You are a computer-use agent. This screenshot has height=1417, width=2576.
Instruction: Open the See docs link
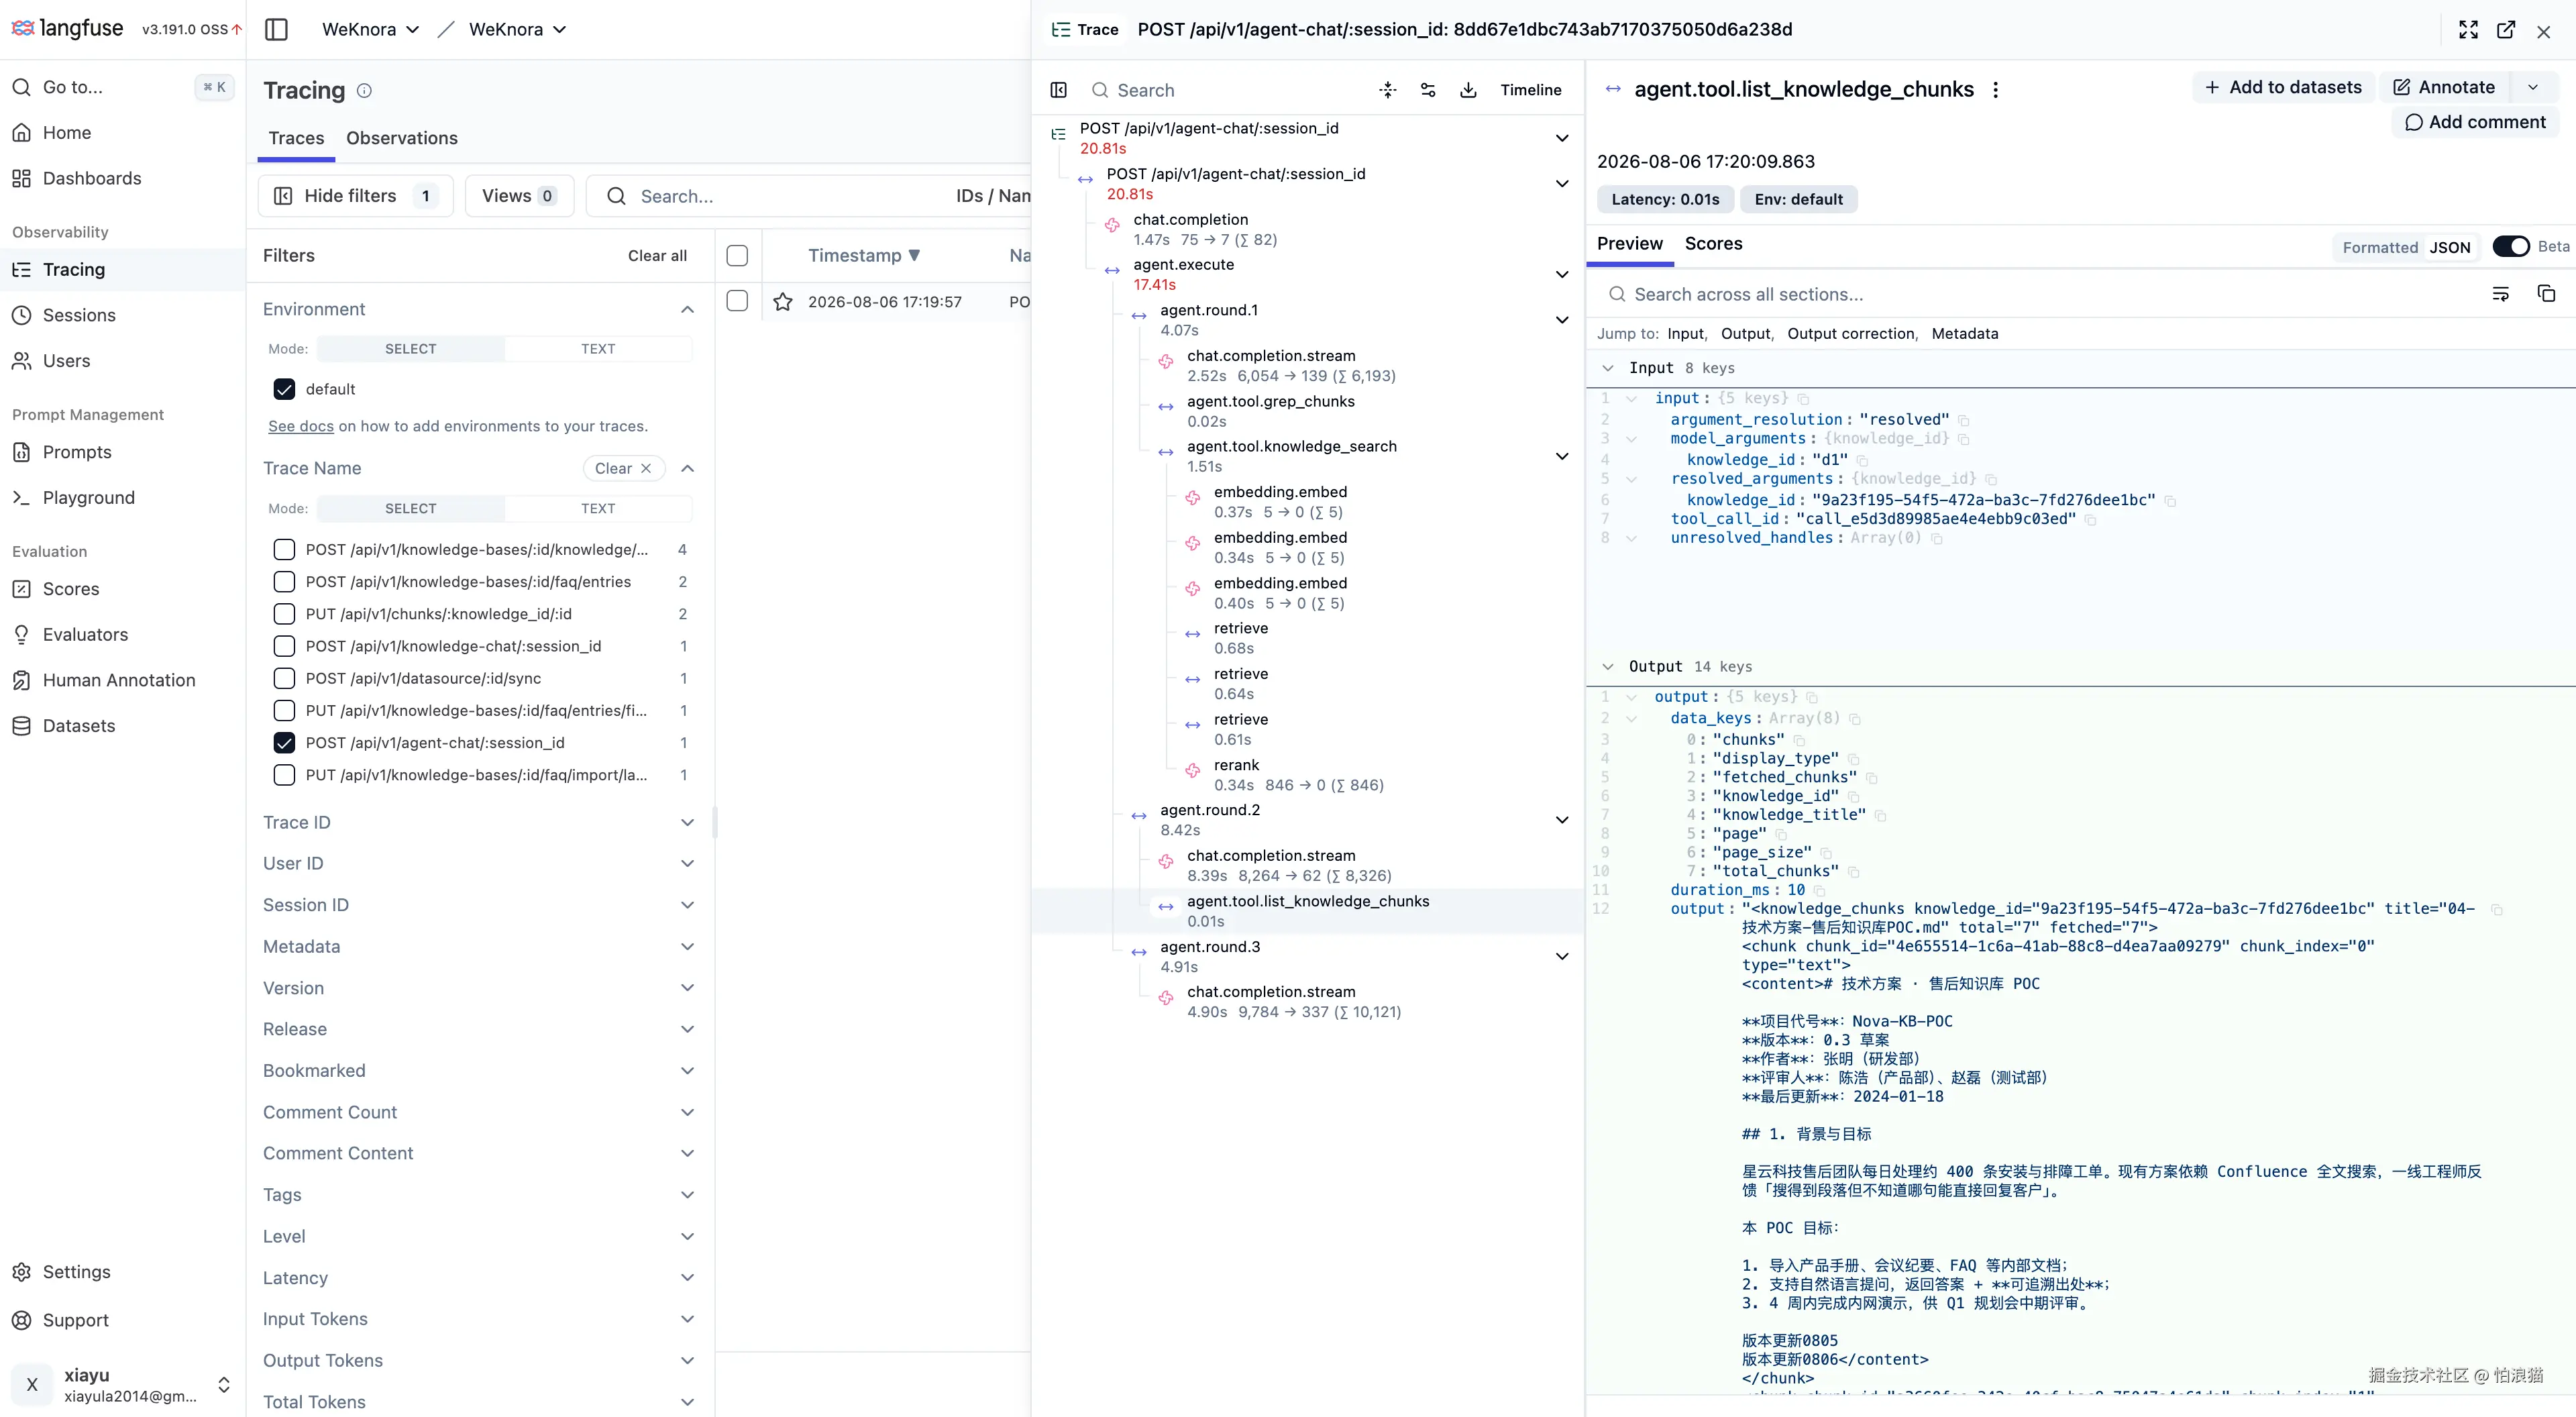[300, 426]
